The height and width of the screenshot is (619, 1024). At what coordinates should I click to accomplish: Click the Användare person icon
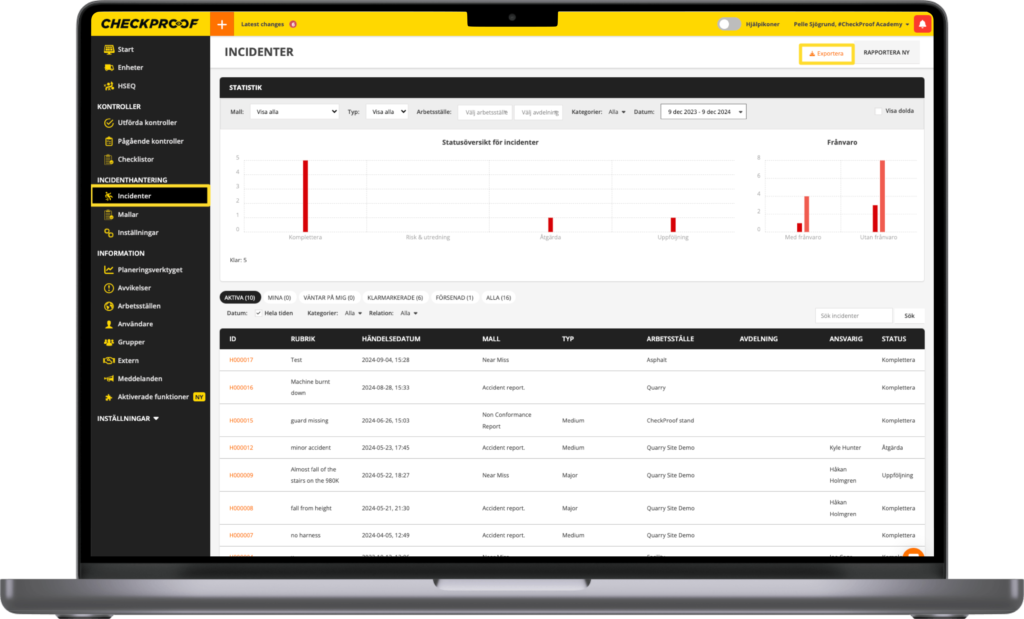click(x=109, y=324)
